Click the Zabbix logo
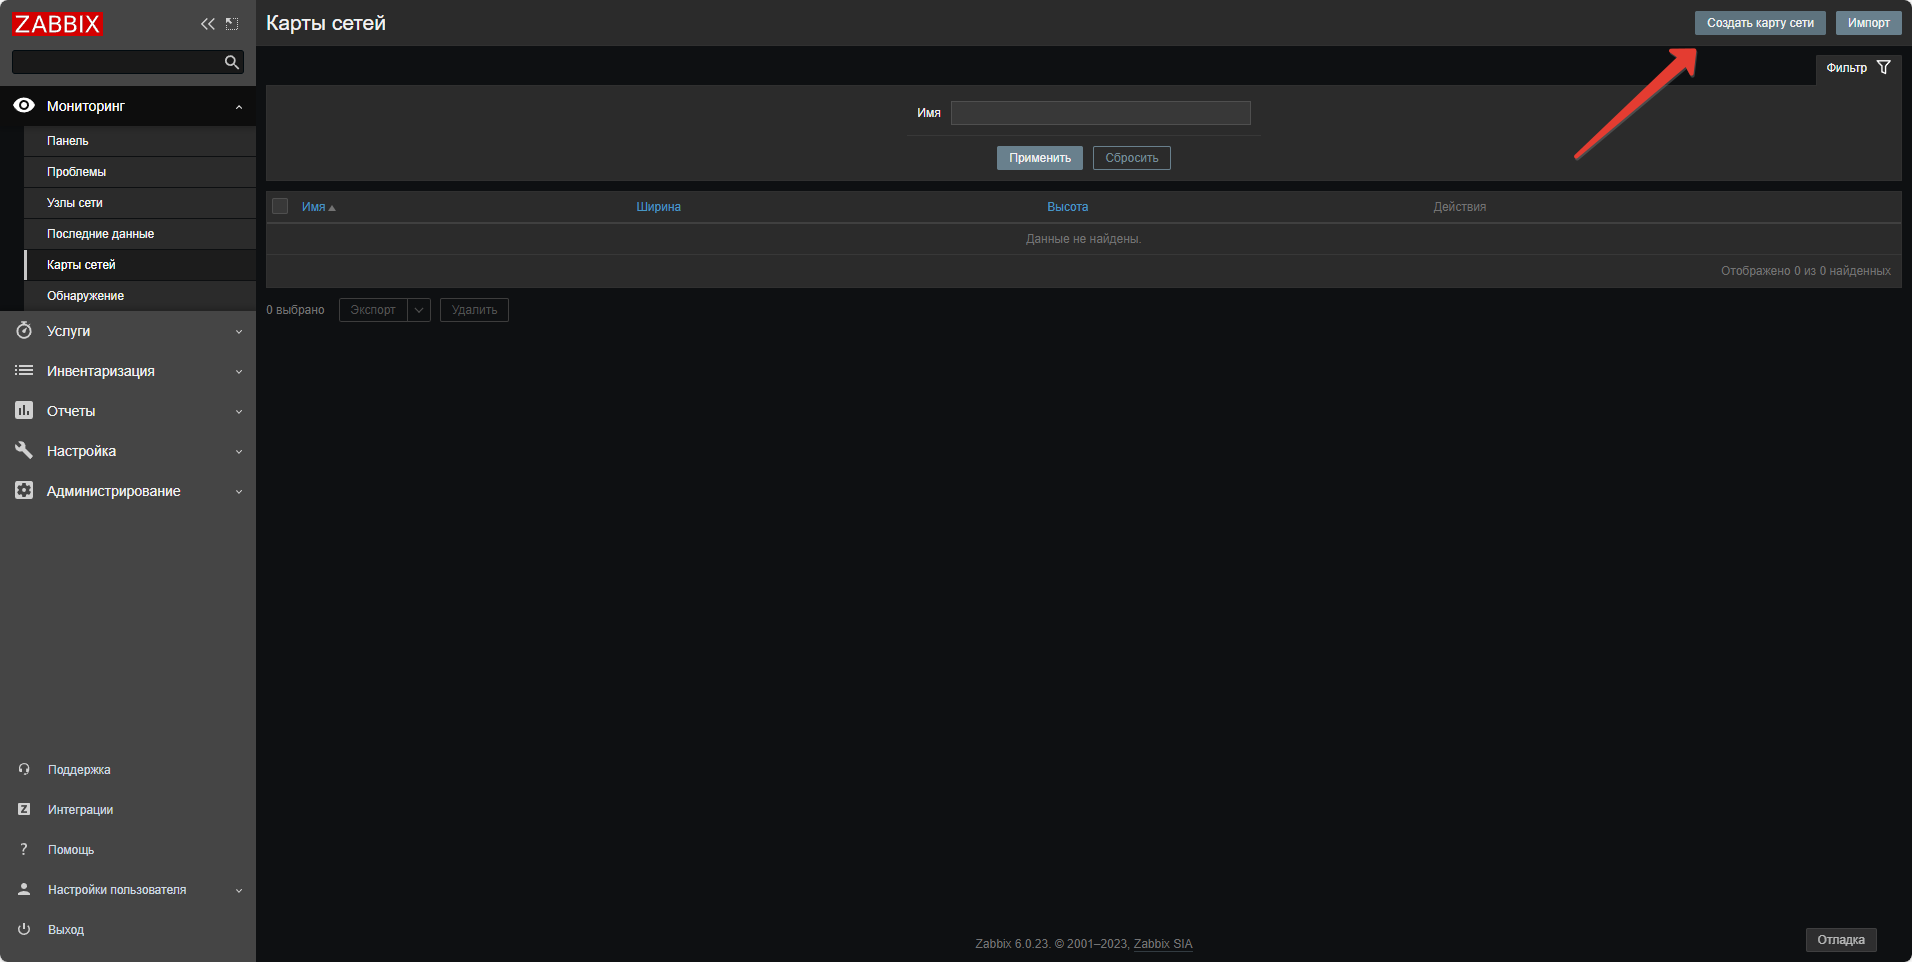Viewport: 1912px width, 962px height. pos(57,24)
